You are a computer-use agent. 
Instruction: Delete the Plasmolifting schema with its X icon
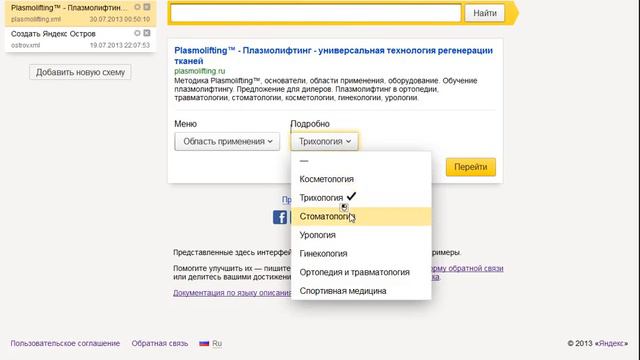[x=147, y=7]
